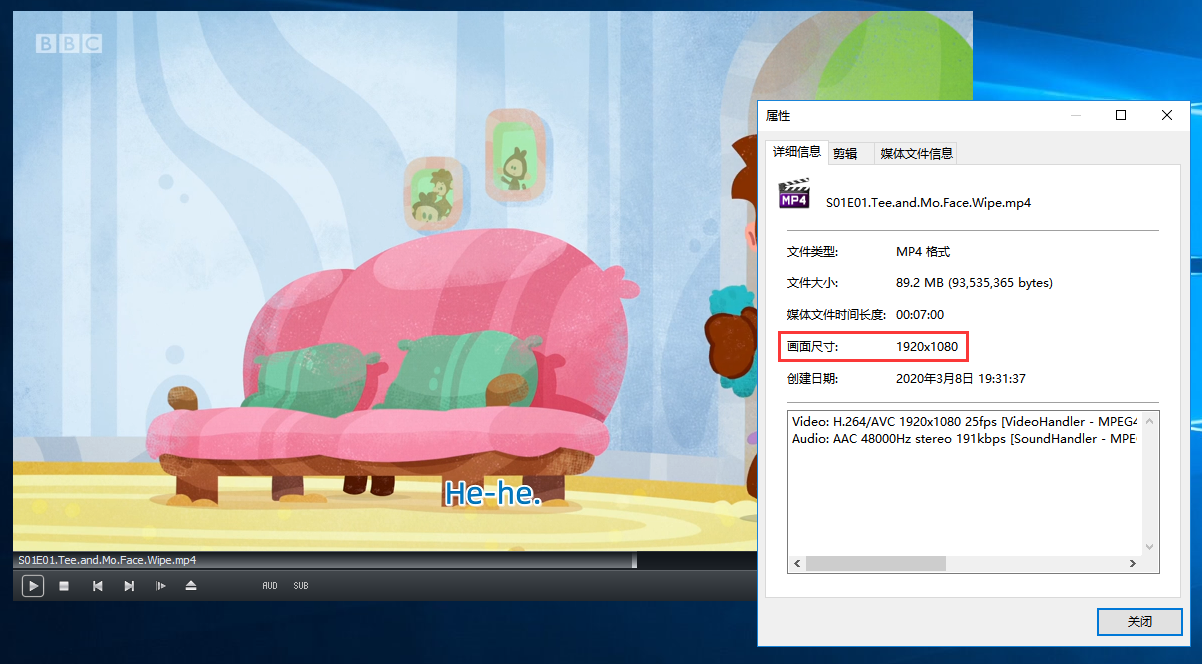Click the creation date 2020年3月8日 value
1202x664 pixels.
coord(961,379)
